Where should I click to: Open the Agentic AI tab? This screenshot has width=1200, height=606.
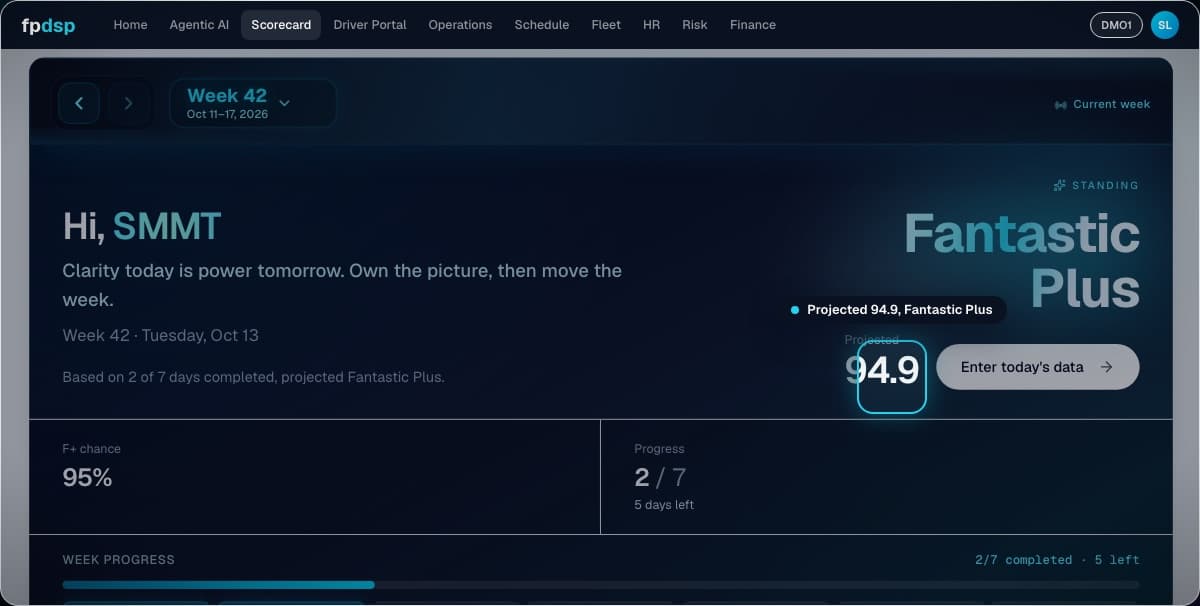[x=199, y=25]
